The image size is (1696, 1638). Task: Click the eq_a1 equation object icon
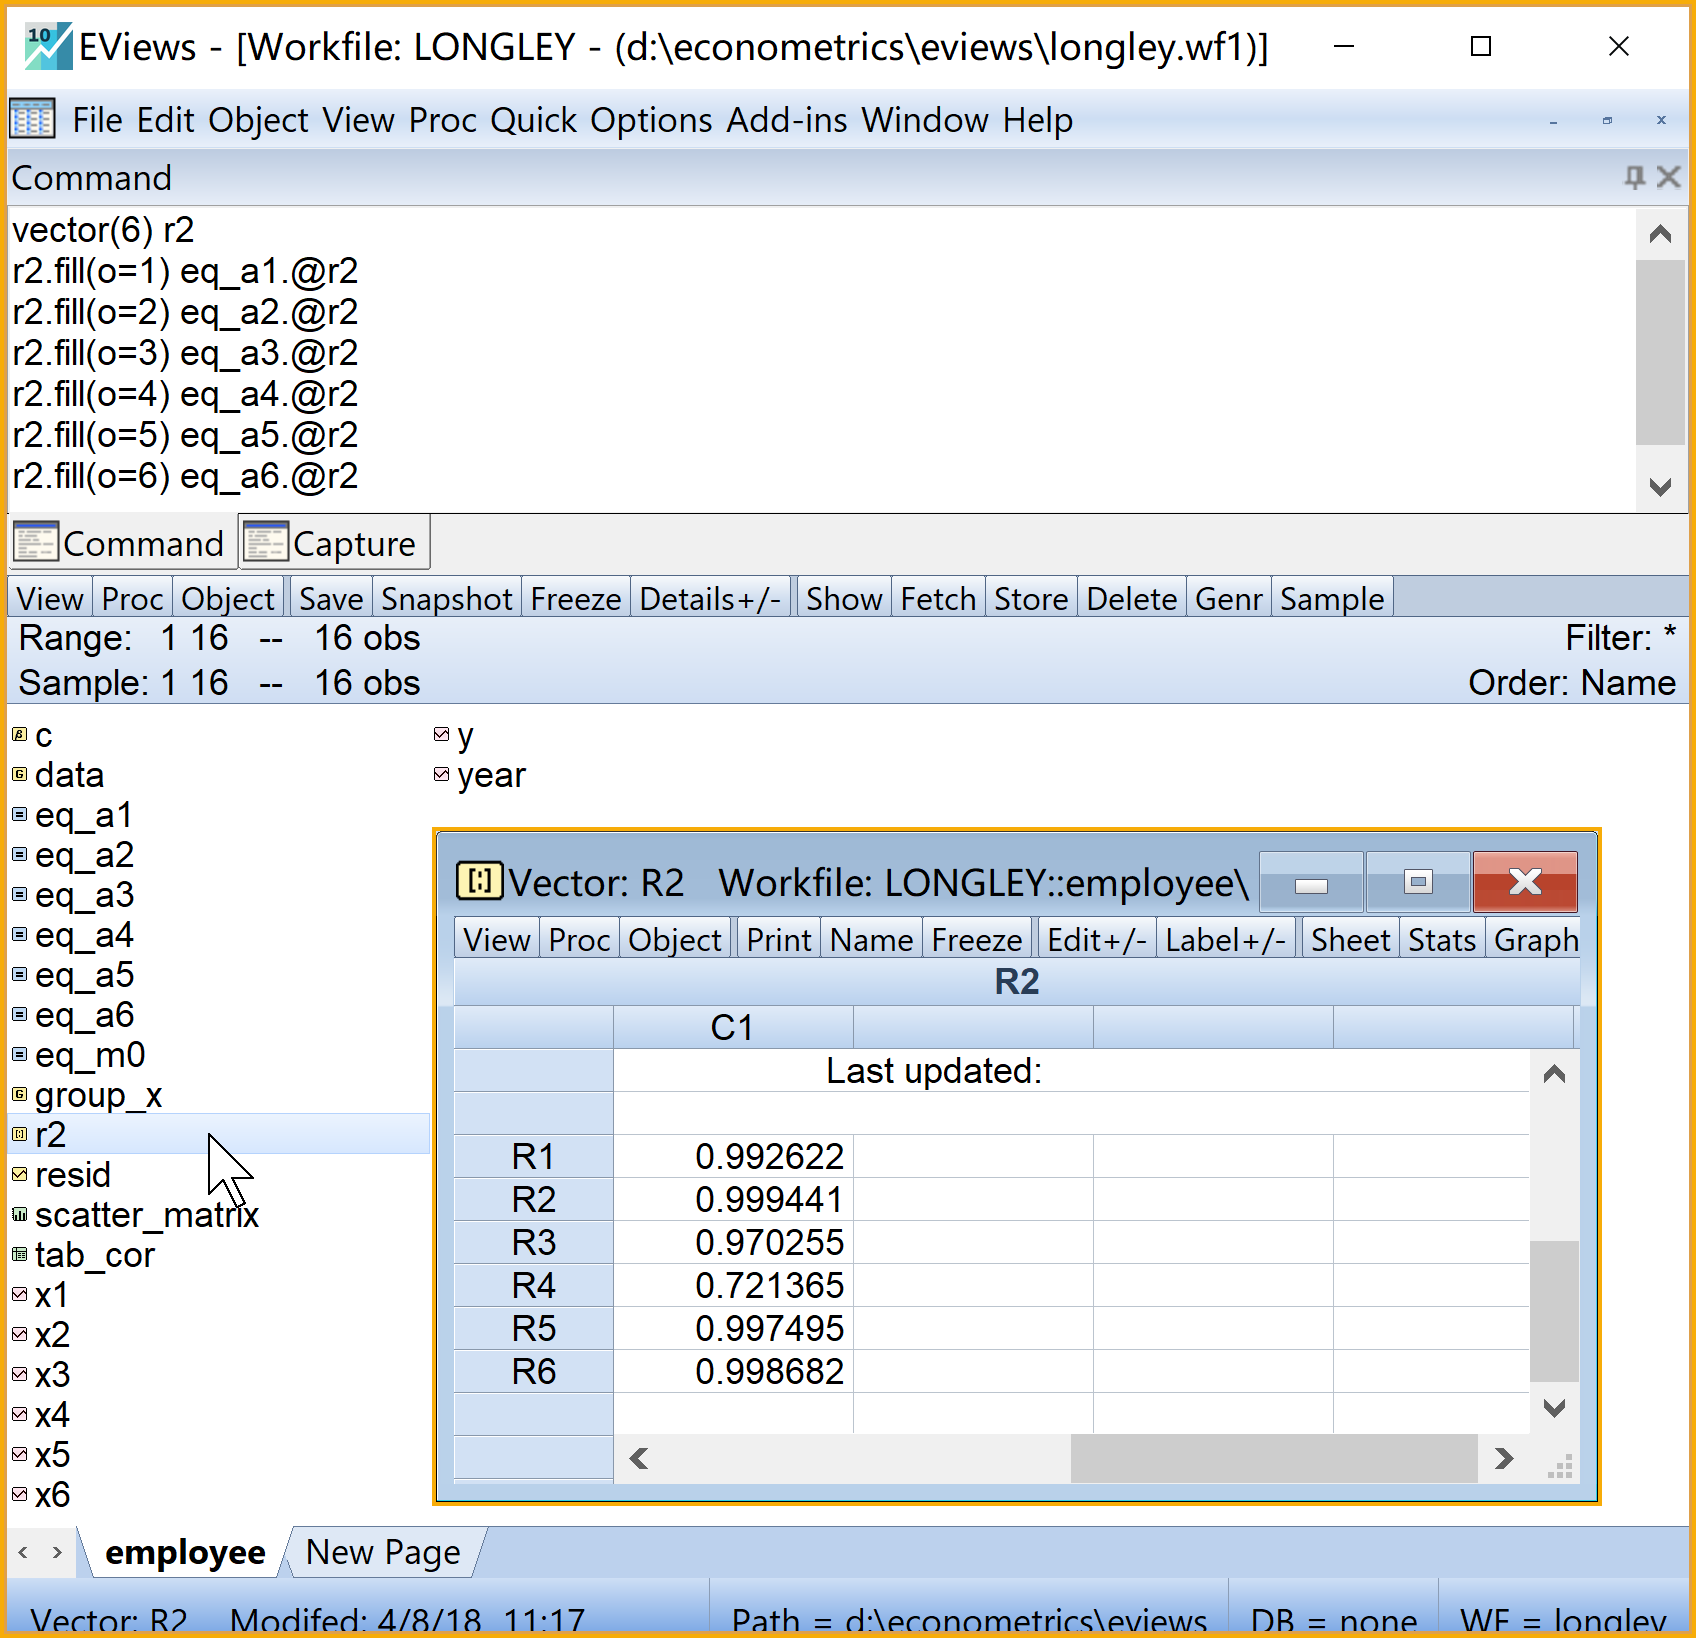19,815
